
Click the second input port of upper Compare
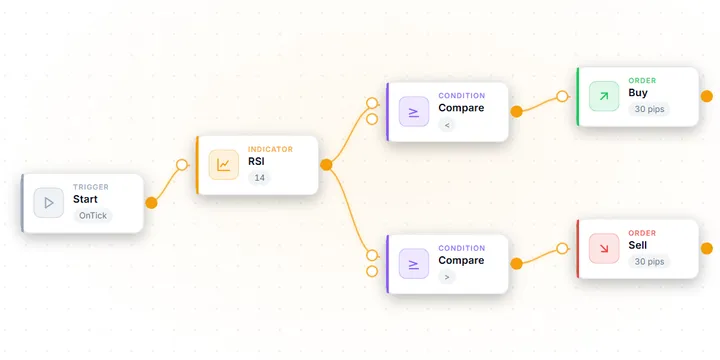[x=372, y=119]
